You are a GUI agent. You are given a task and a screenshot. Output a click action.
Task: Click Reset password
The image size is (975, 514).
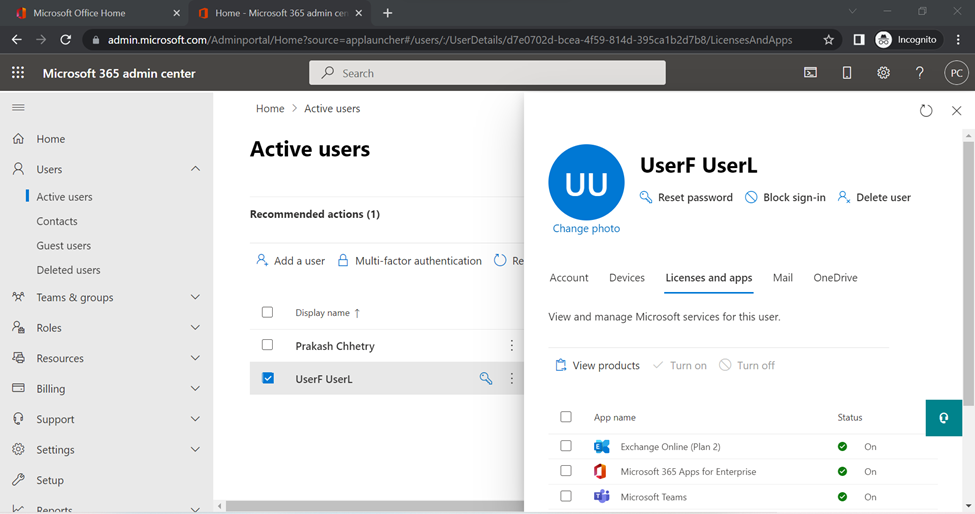coord(686,197)
